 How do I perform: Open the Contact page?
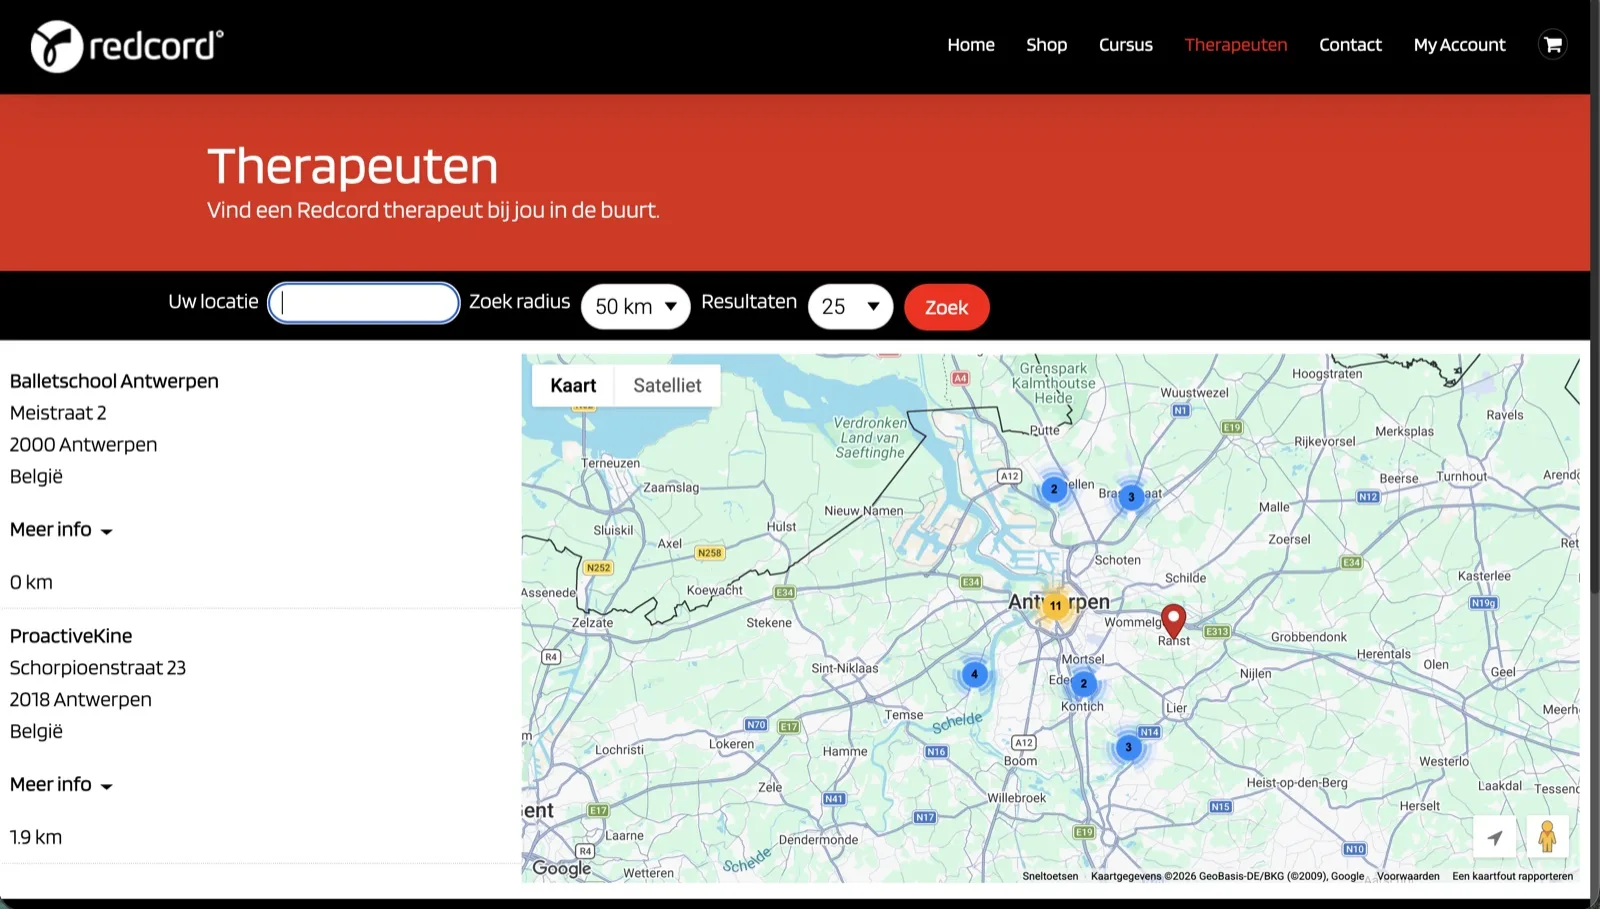pos(1350,45)
